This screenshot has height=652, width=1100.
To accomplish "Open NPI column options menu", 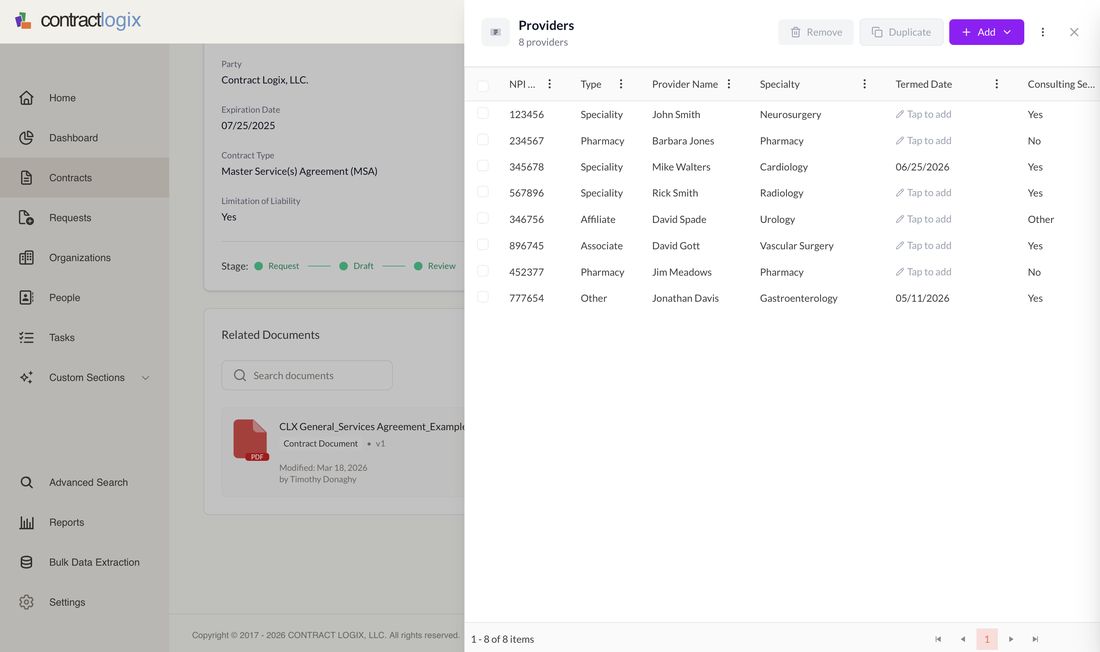I will coord(549,84).
